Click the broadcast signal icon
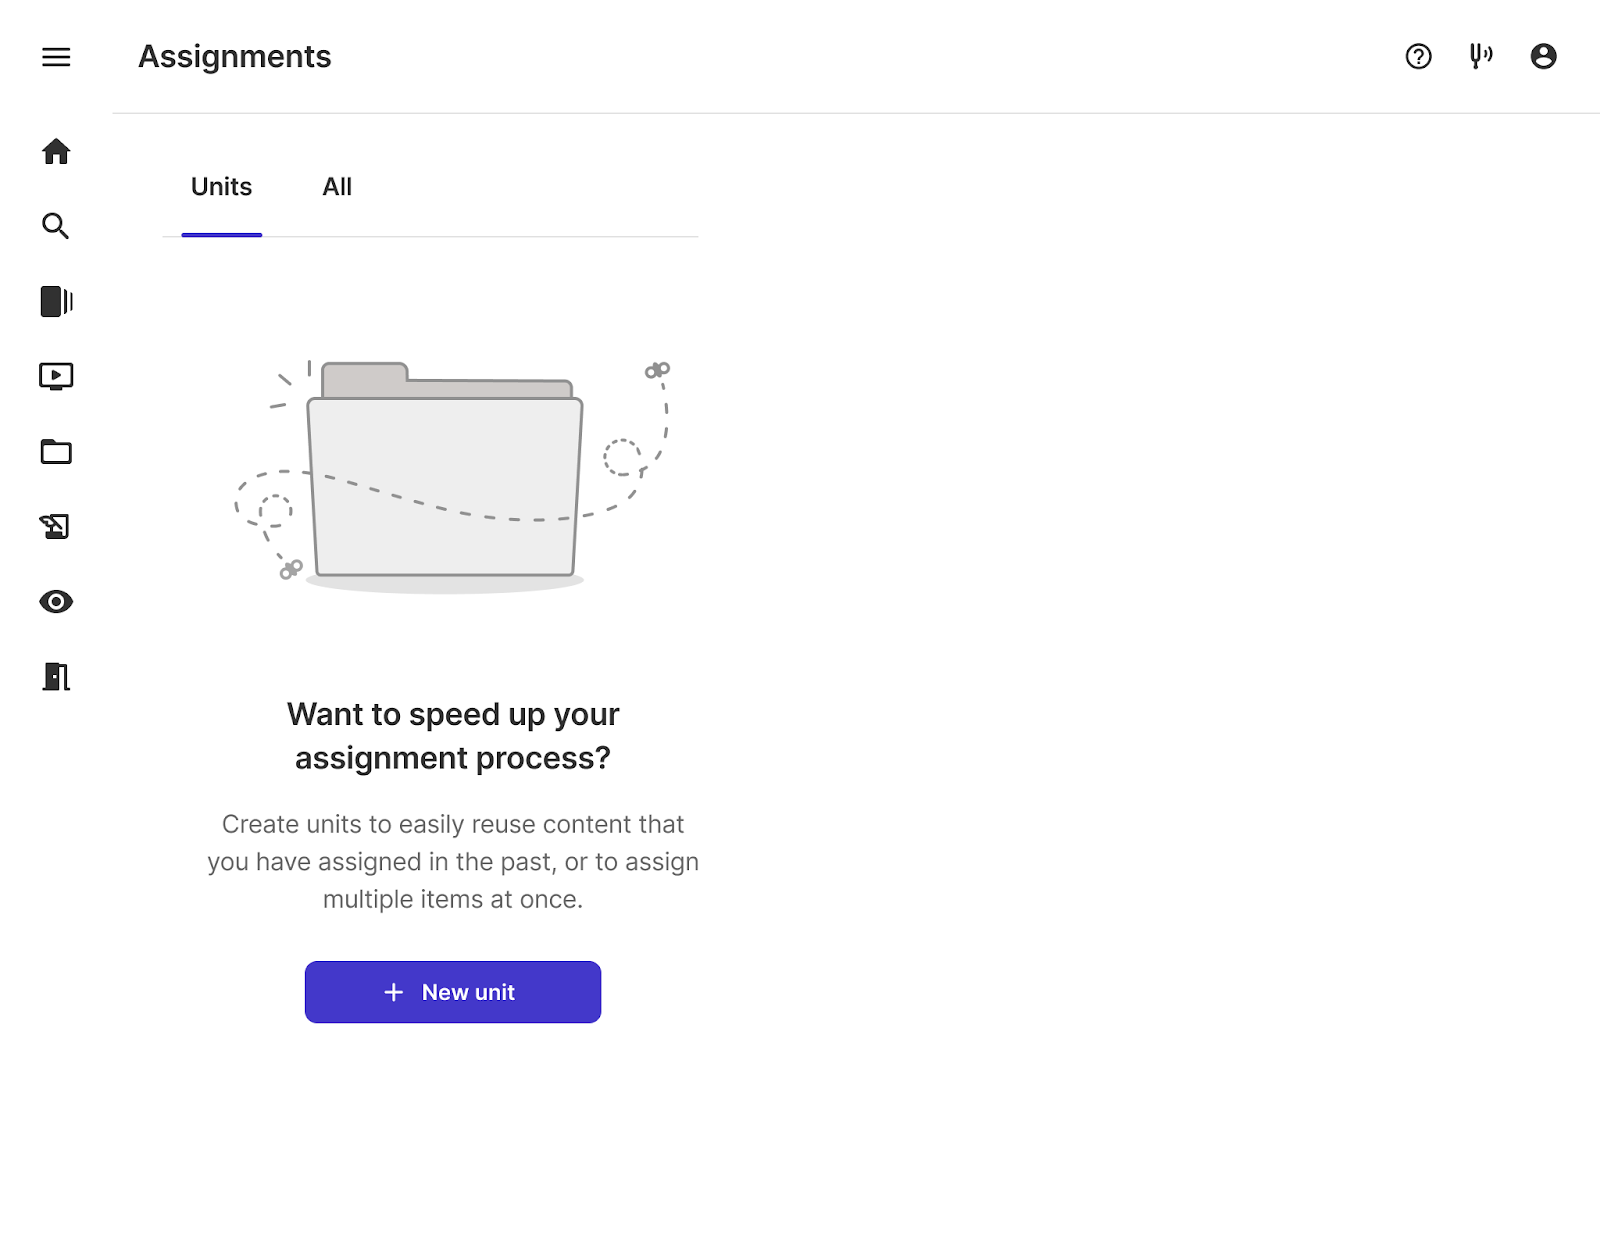The image size is (1600, 1250). (1481, 56)
